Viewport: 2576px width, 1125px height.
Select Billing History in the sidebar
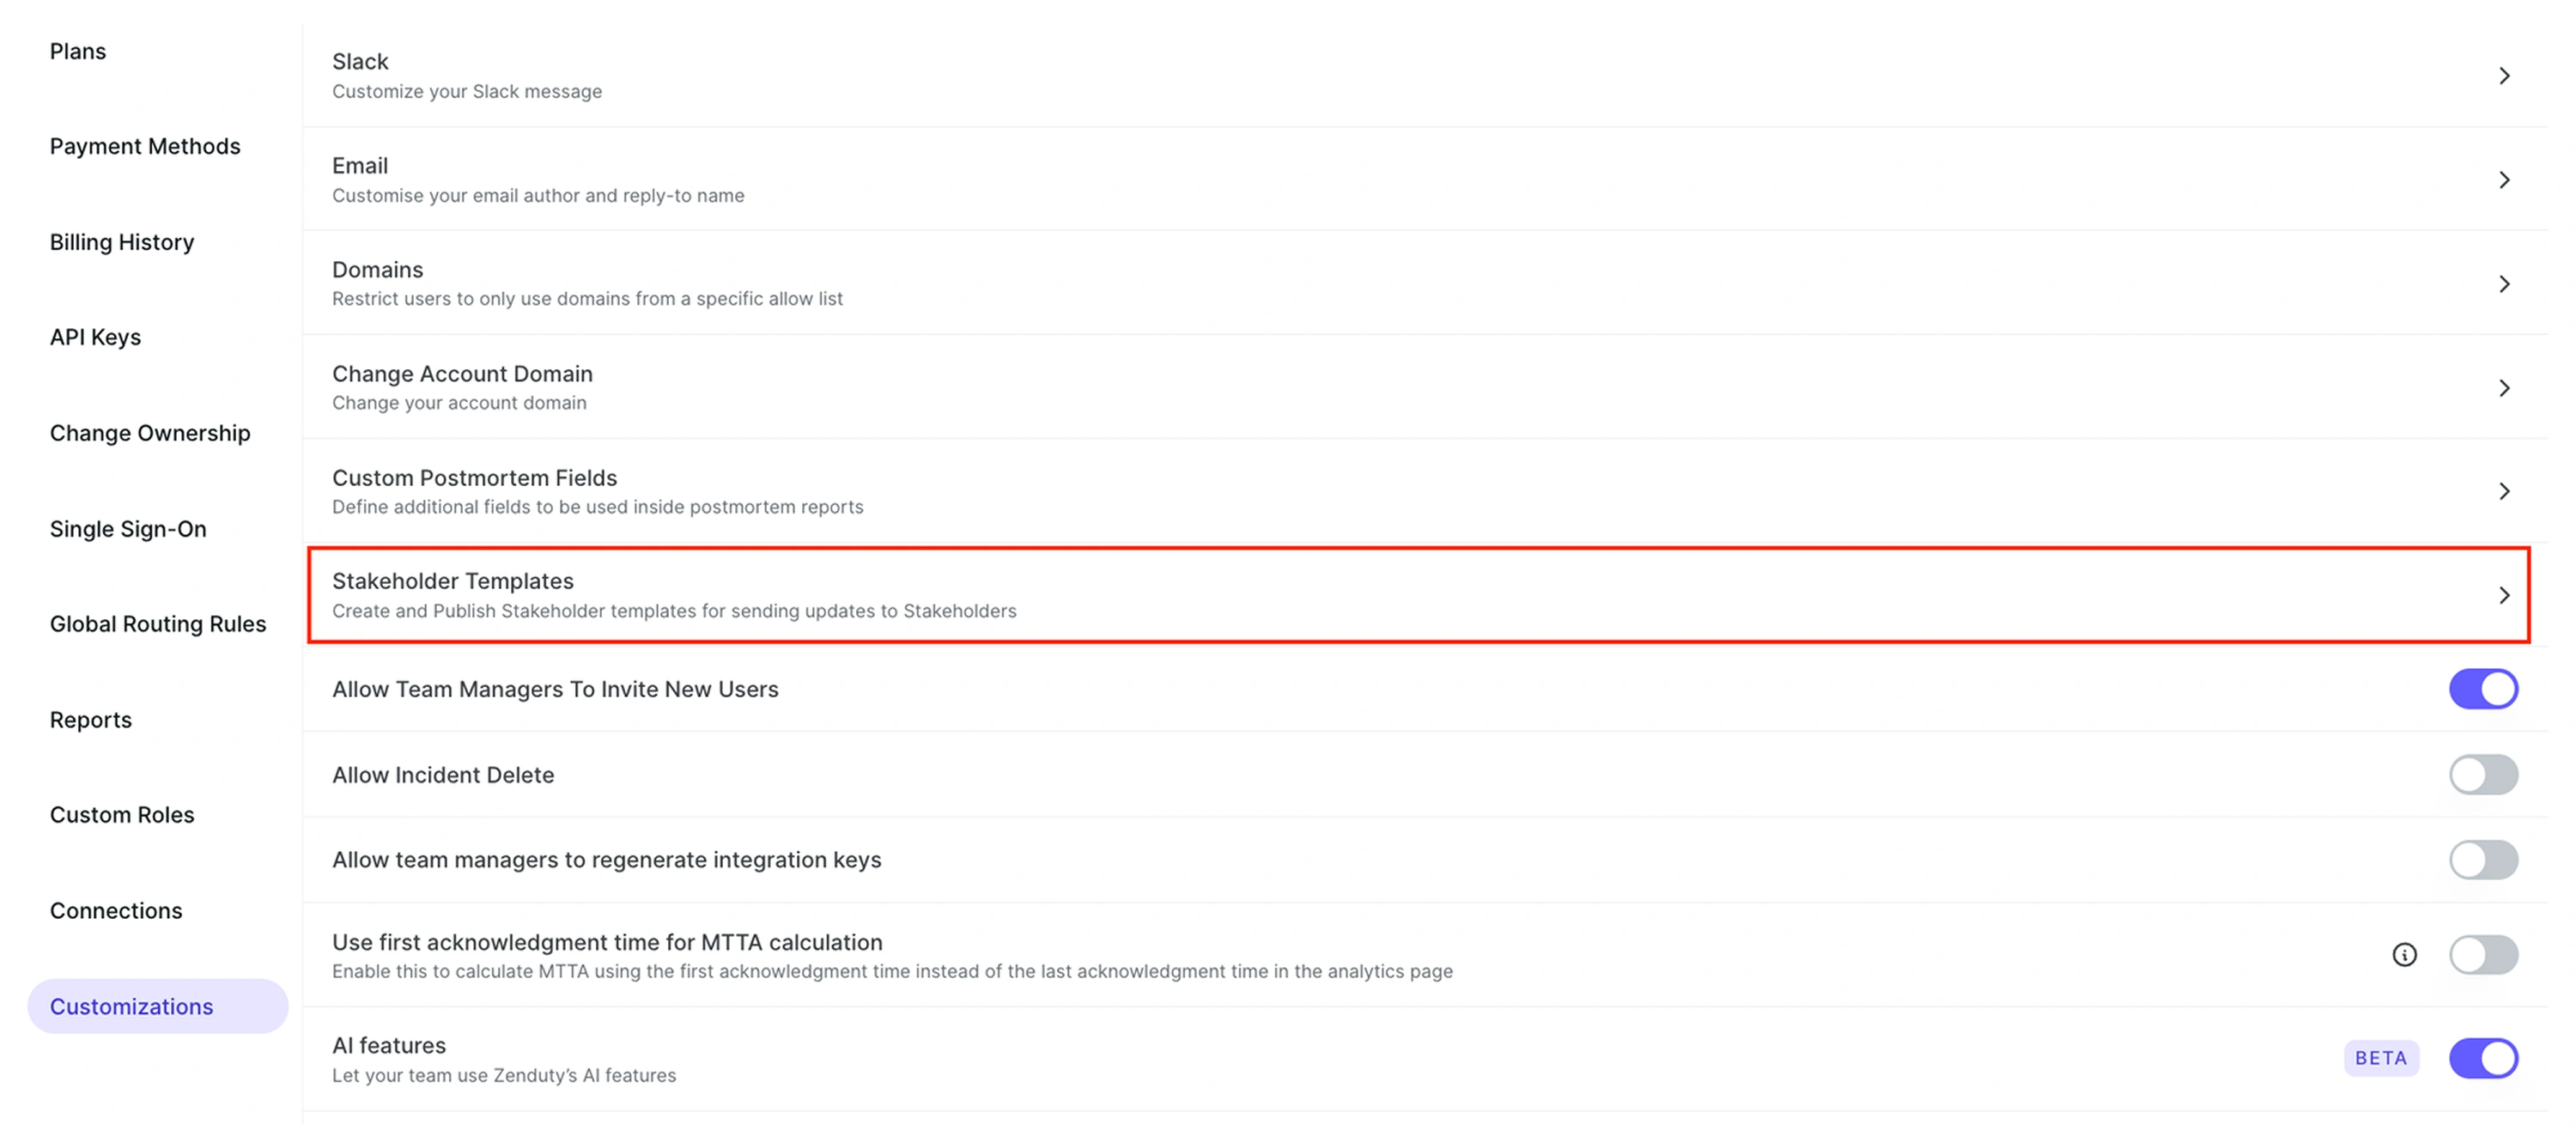point(121,241)
